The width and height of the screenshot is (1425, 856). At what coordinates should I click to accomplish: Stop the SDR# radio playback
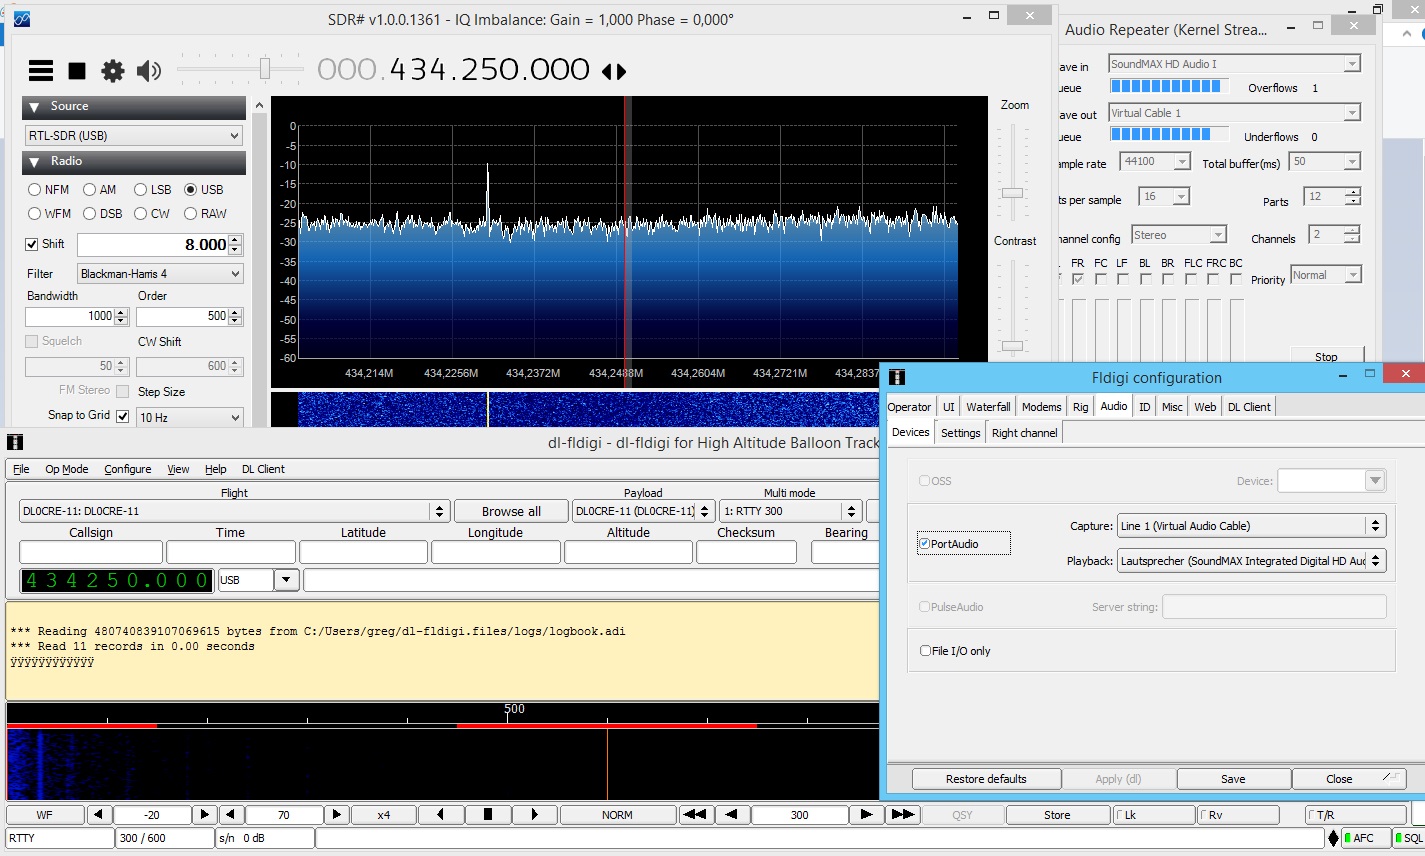[x=77, y=70]
